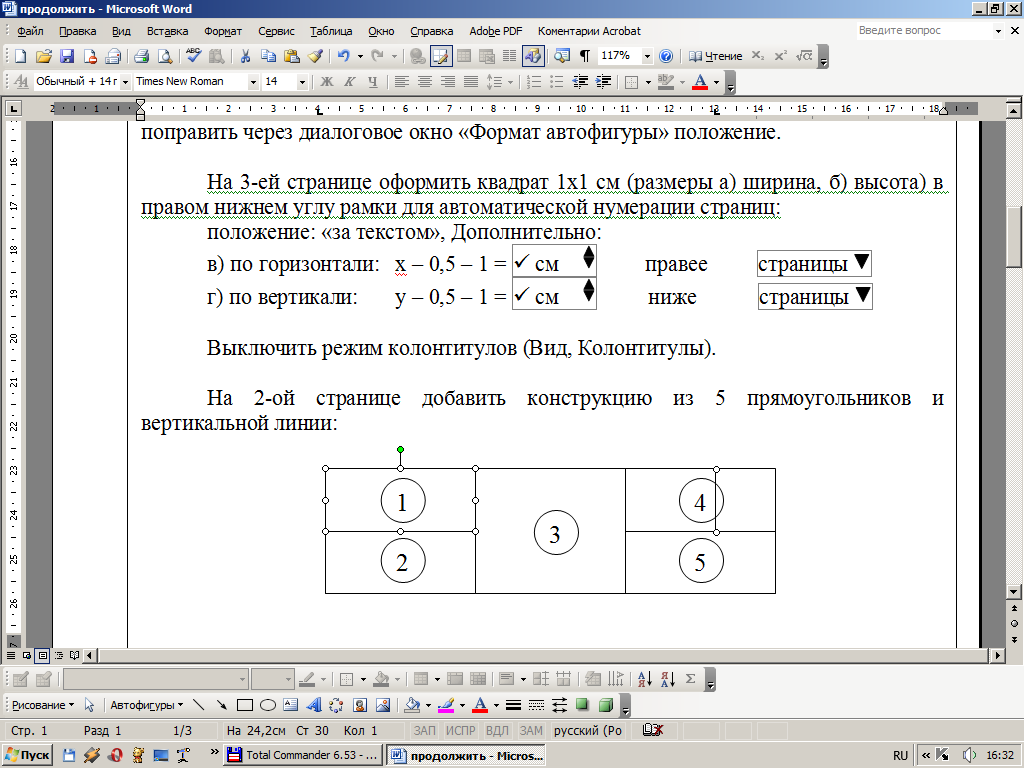Viewport: 1024px width, 768px height.
Task: Open the Рисование dropdown menu
Action: coord(43,705)
